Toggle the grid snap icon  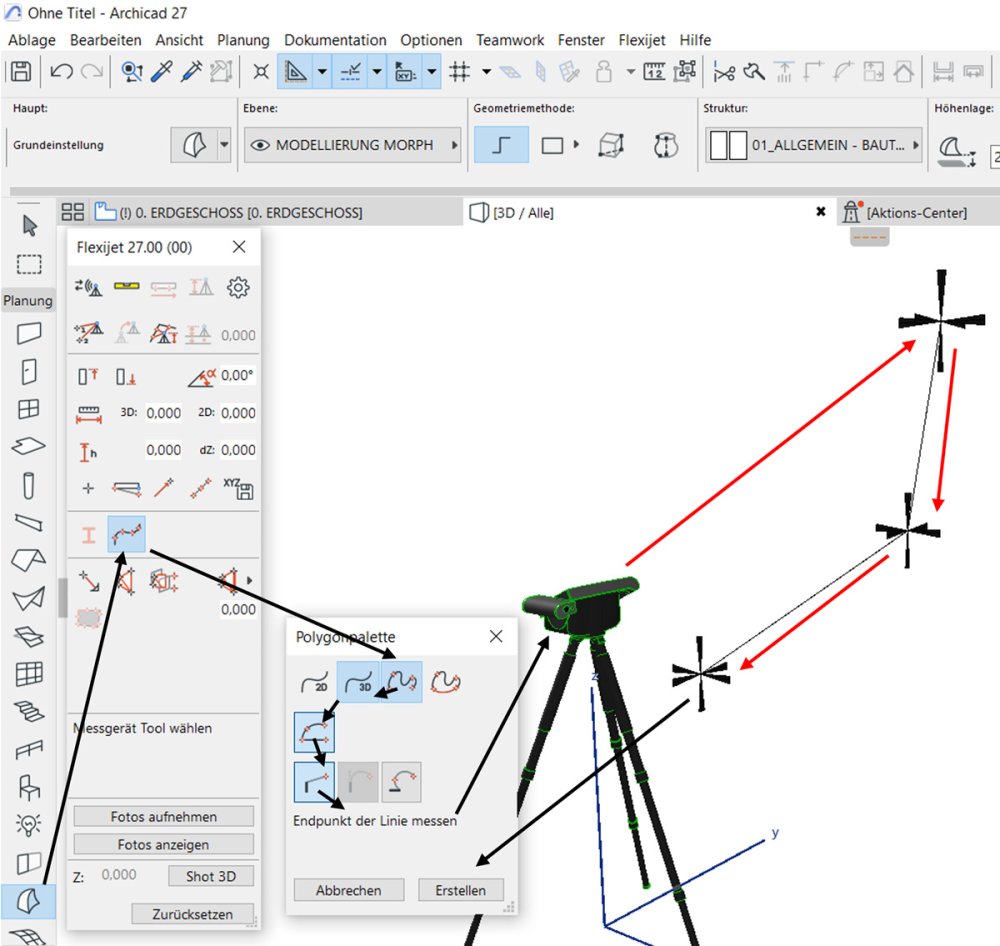point(459,71)
